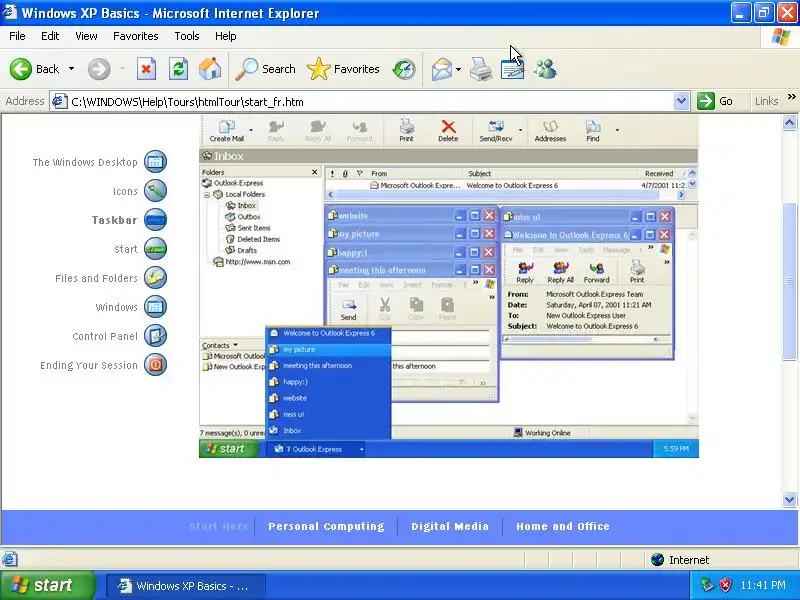Open the Messenger people icon
The image size is (800, 600).
click(x=545, y=69)
